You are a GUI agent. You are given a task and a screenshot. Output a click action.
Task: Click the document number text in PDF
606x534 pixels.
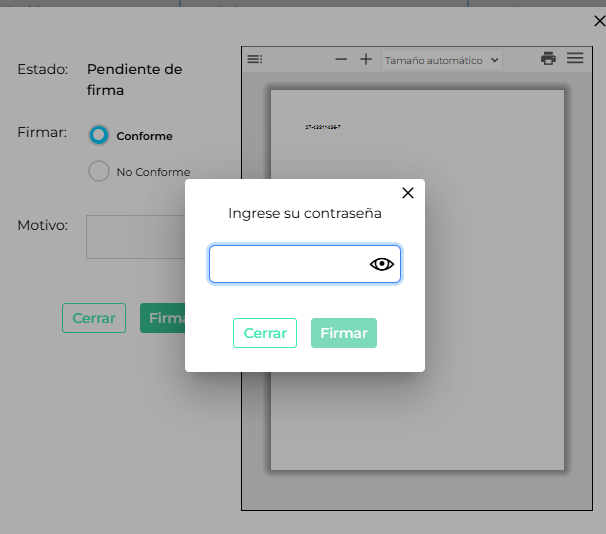(323, 127)
